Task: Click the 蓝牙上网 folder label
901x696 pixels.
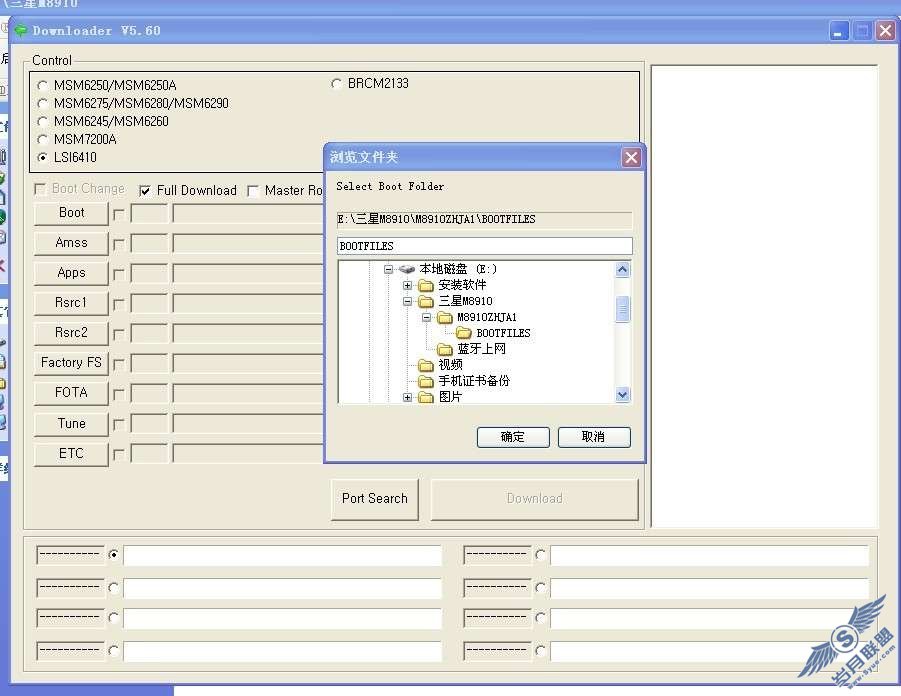Action: point(482,349)
